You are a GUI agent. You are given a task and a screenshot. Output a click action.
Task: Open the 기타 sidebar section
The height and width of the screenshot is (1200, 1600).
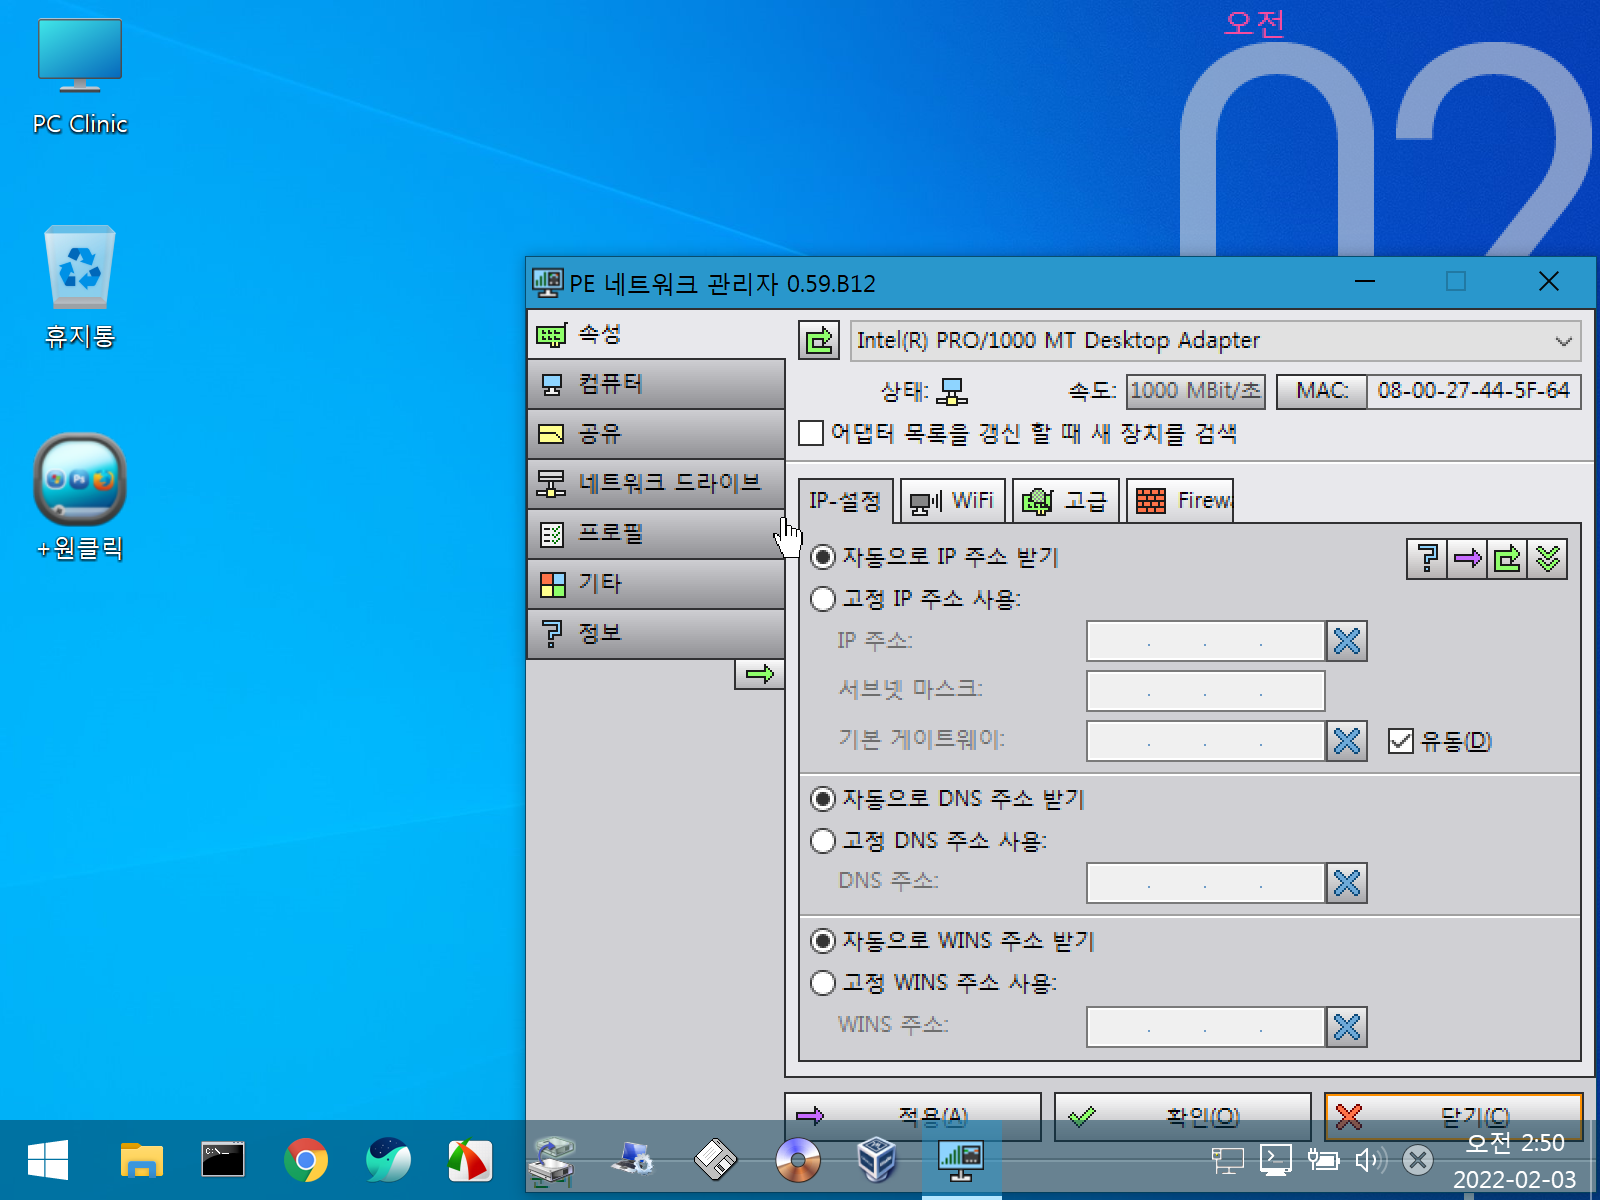coord(656,584)
